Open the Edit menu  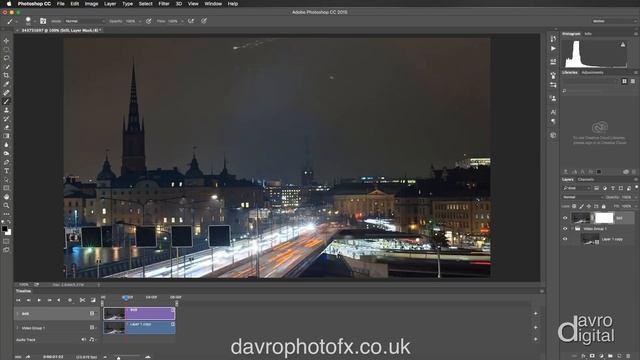(x=75, y=4)
